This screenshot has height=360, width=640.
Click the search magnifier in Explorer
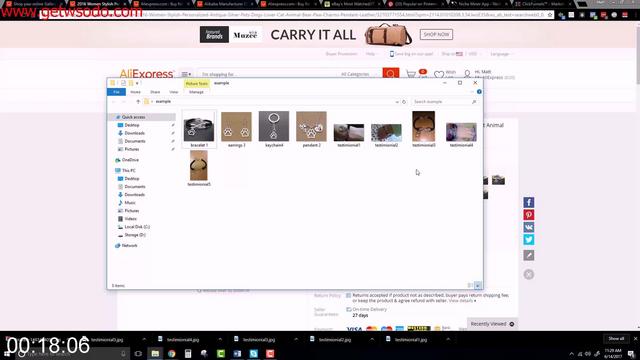[474, 102]
